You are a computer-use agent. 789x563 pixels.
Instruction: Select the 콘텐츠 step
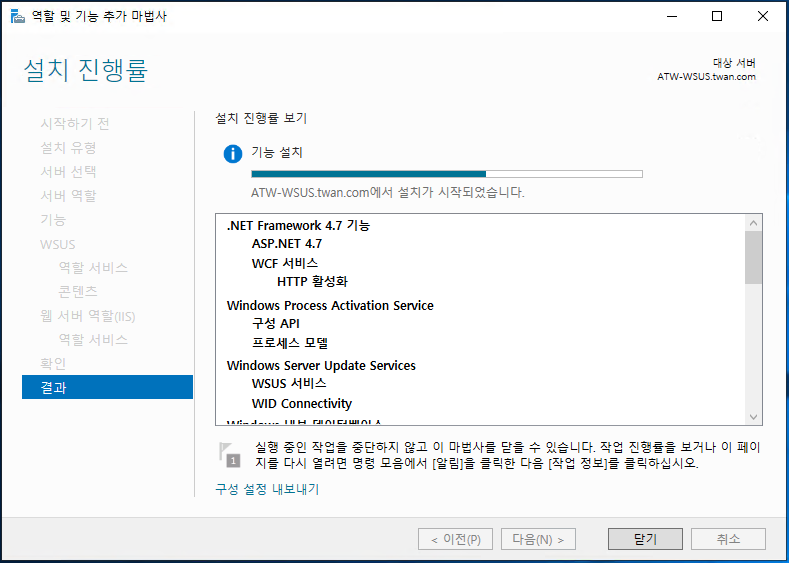[x=78, y=291]
